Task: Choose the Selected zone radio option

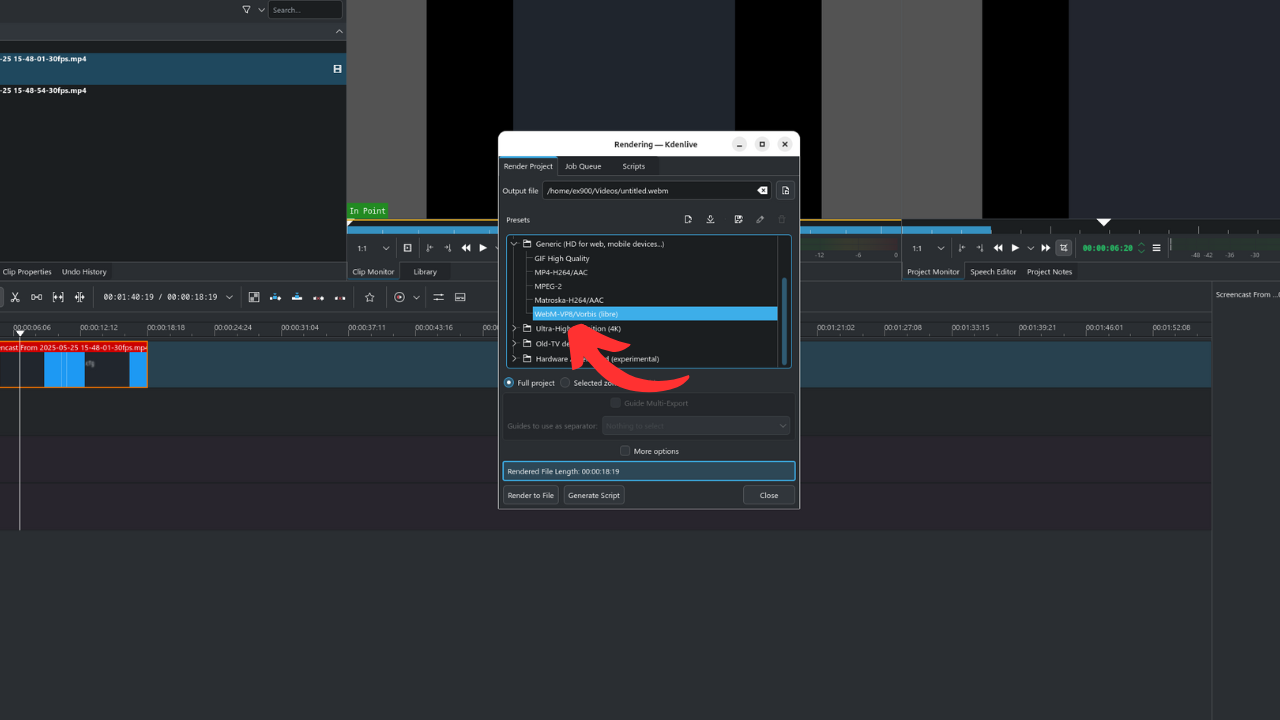Action: tap(565, 383)
